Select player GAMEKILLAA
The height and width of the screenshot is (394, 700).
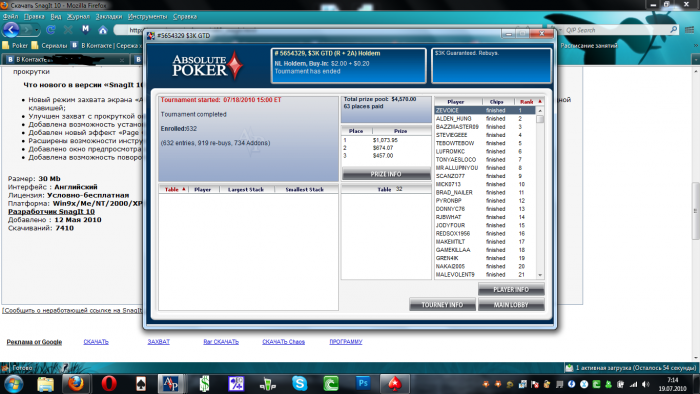point(485,250)
